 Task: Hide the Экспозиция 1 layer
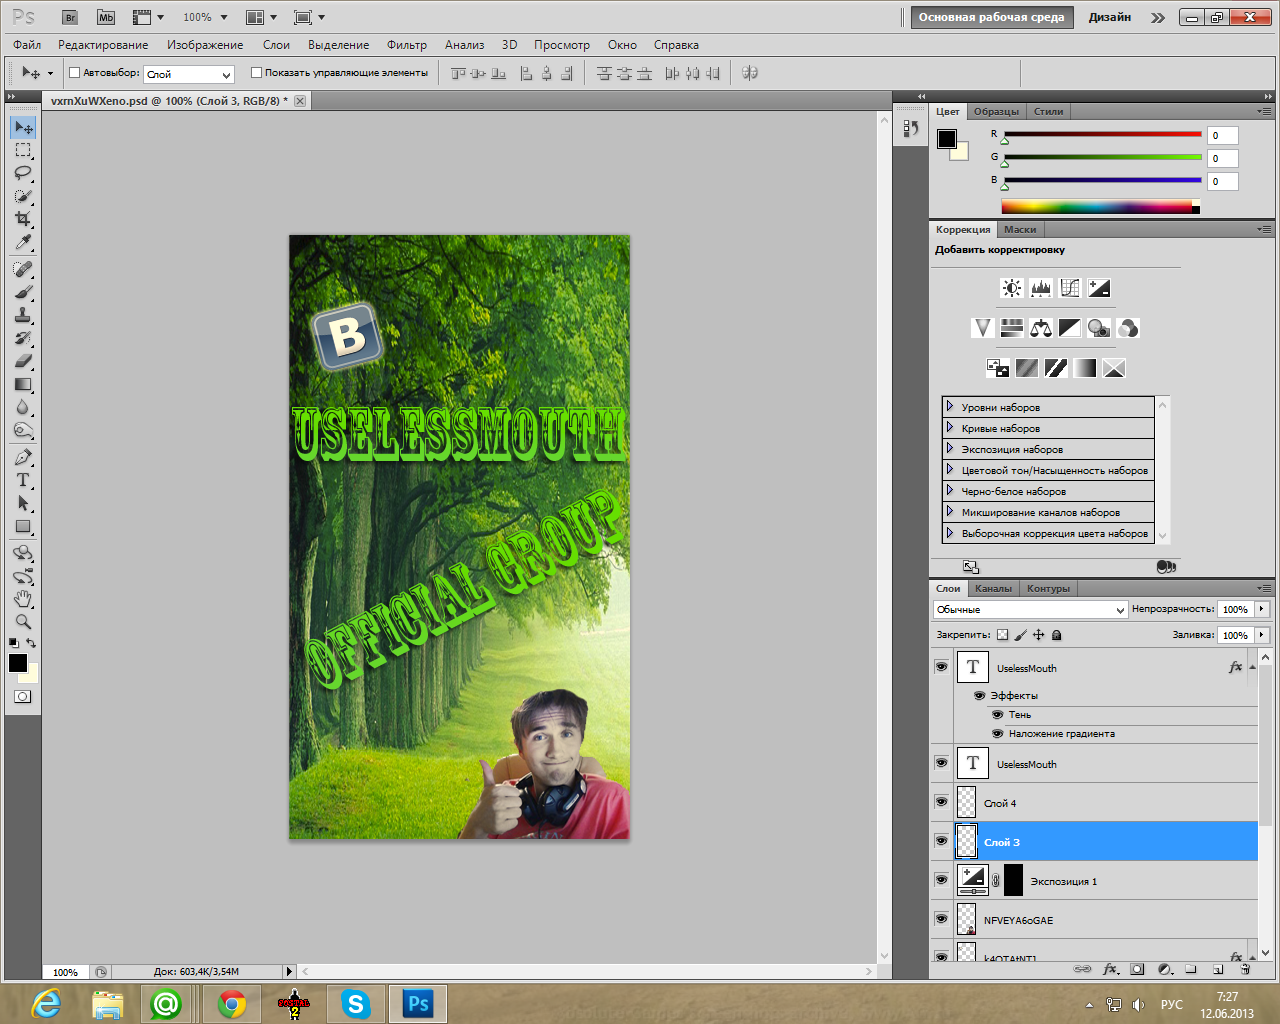[x=941, y=880]
